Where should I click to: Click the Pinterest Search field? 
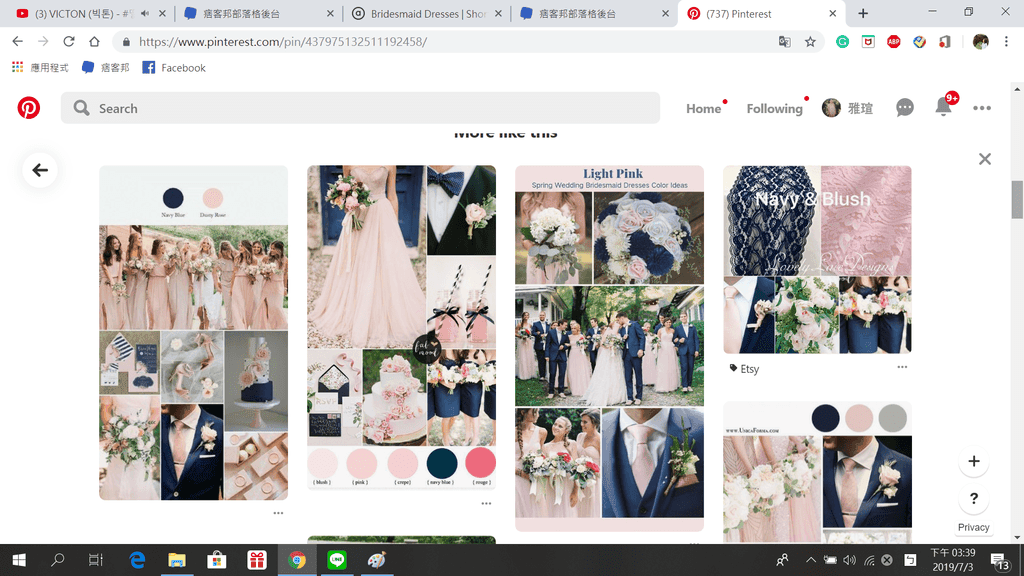click(x=360, y=108)
